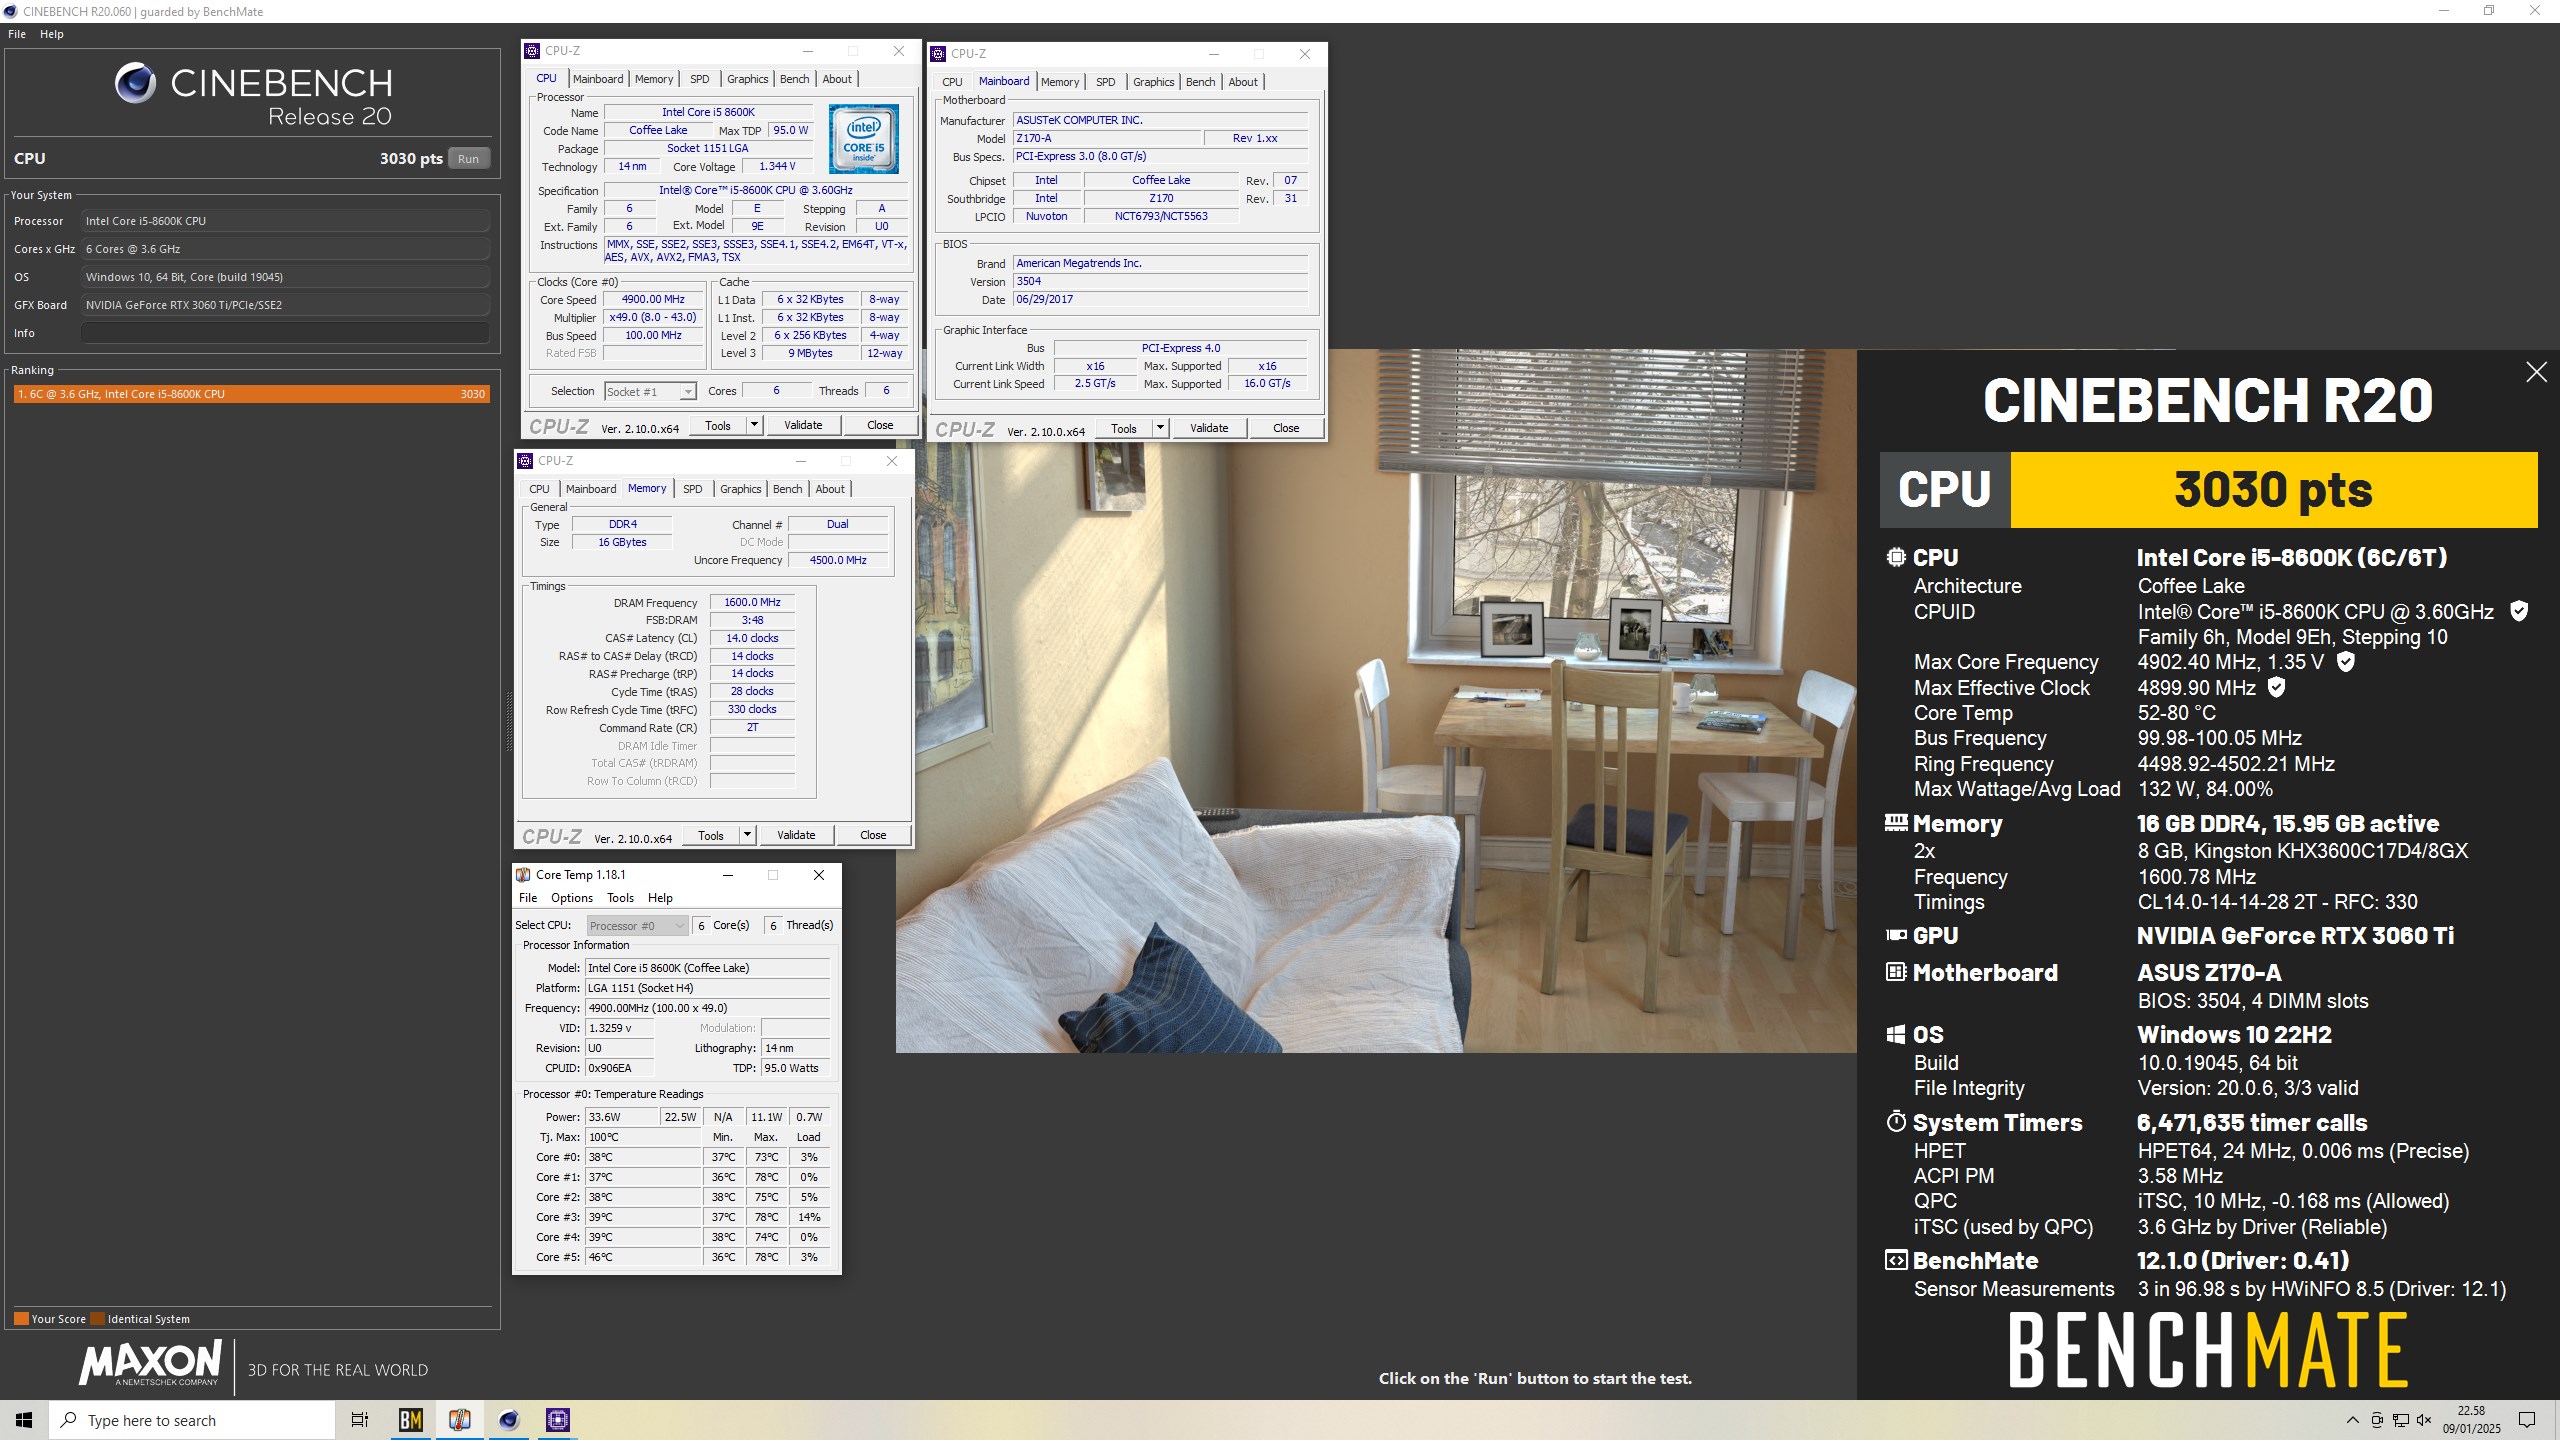
Task: Open Core Temp File menu
Action: click(528, 898)
